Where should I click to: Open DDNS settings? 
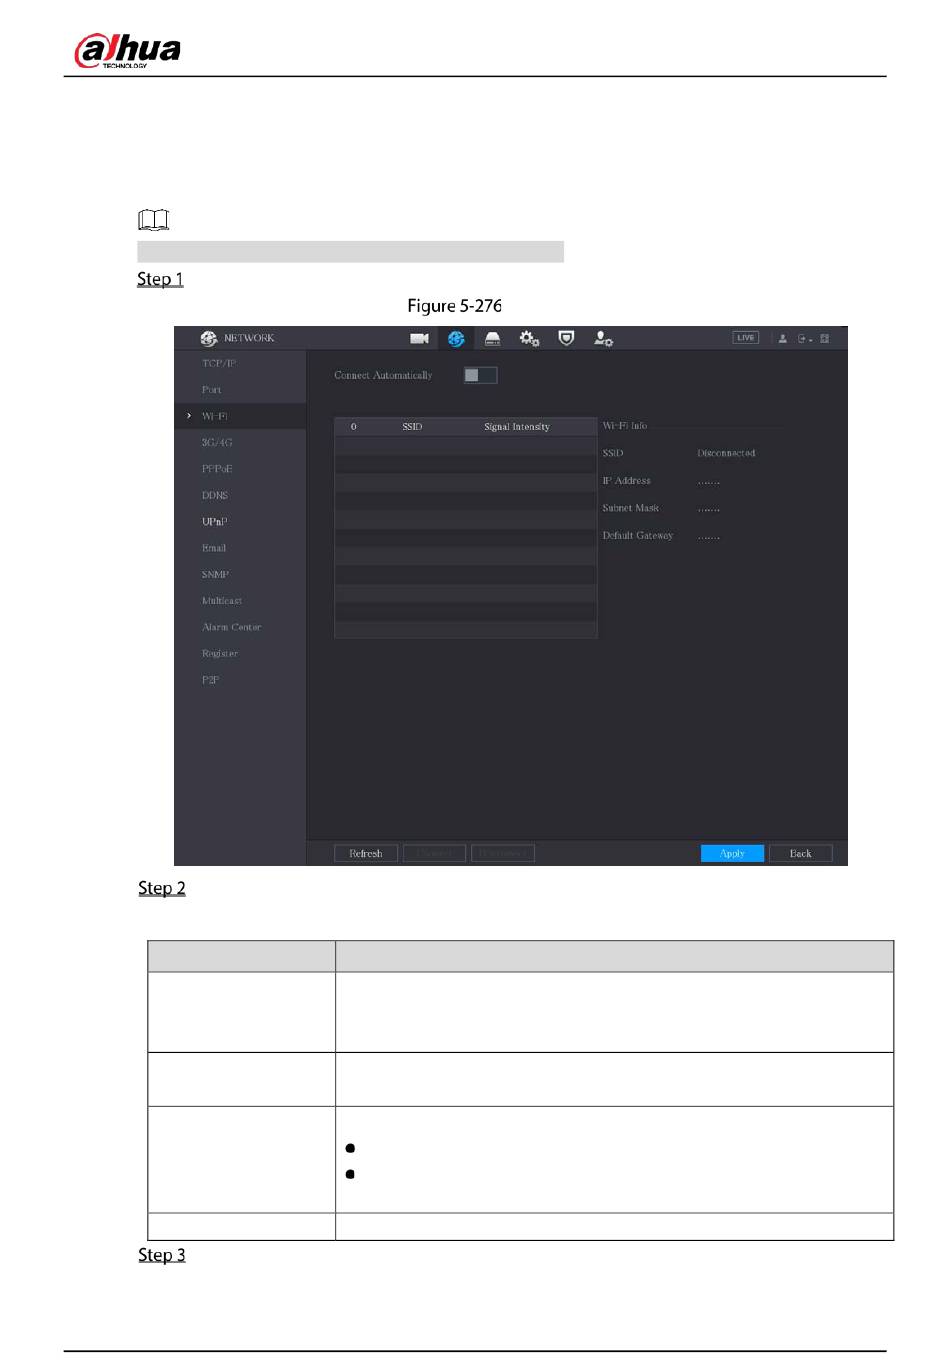click(x=215, y=496)
